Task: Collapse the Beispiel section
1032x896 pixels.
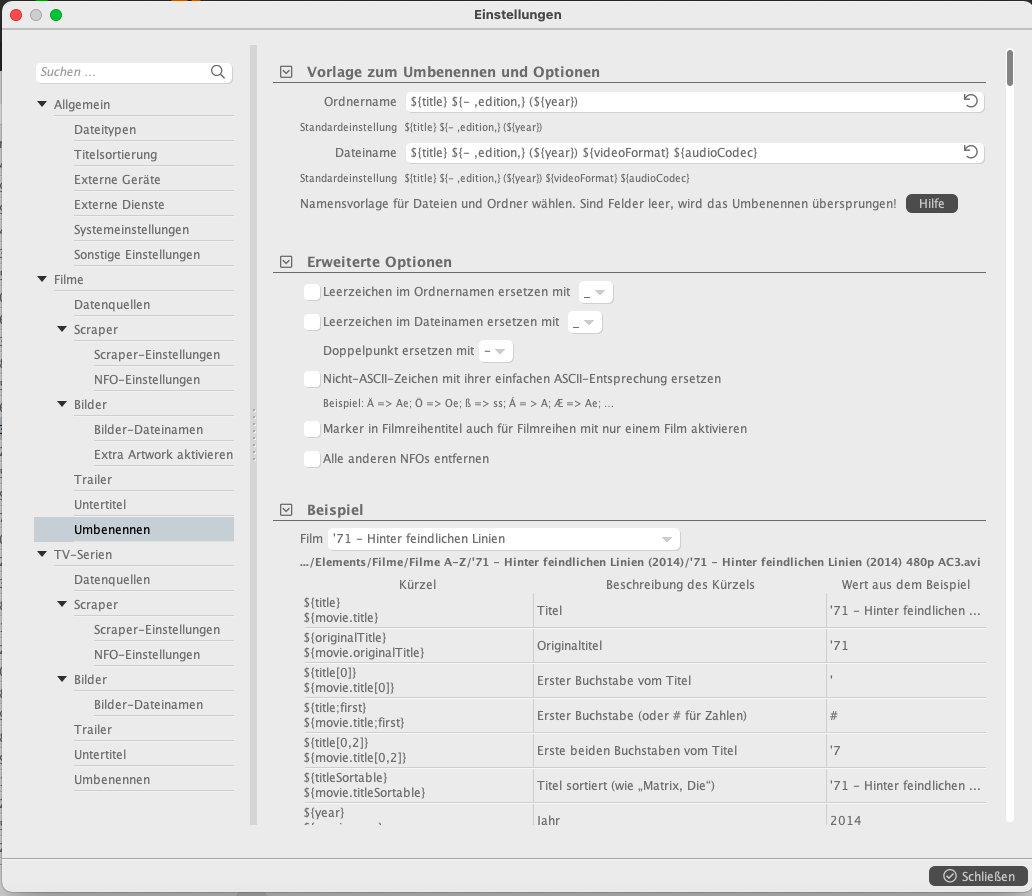Action: 286,510
